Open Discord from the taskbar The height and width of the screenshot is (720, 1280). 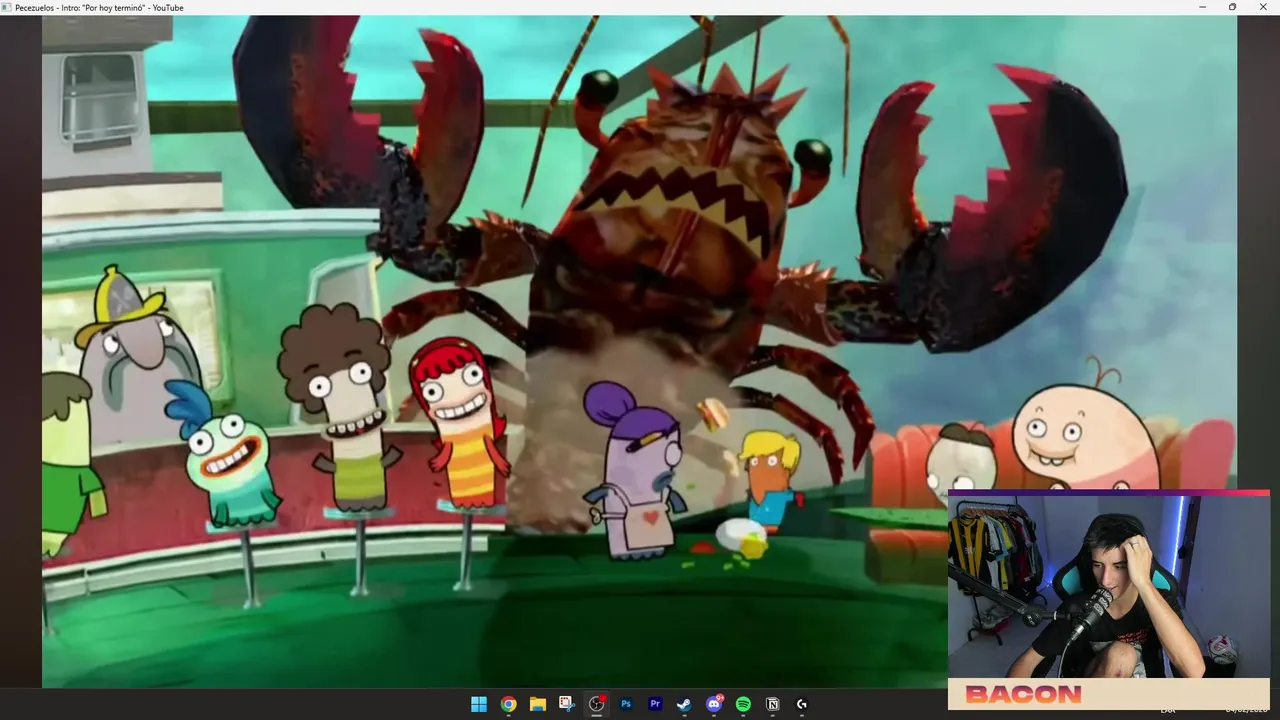point(714,704)
